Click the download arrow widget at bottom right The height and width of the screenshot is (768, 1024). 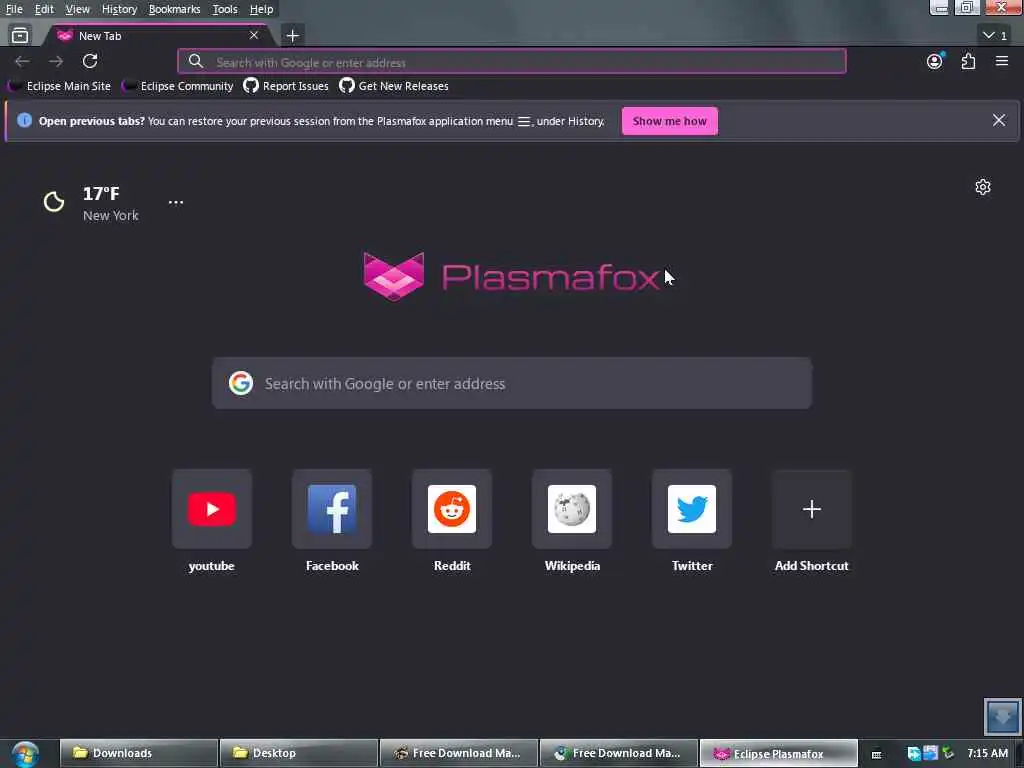[1002, 716]
